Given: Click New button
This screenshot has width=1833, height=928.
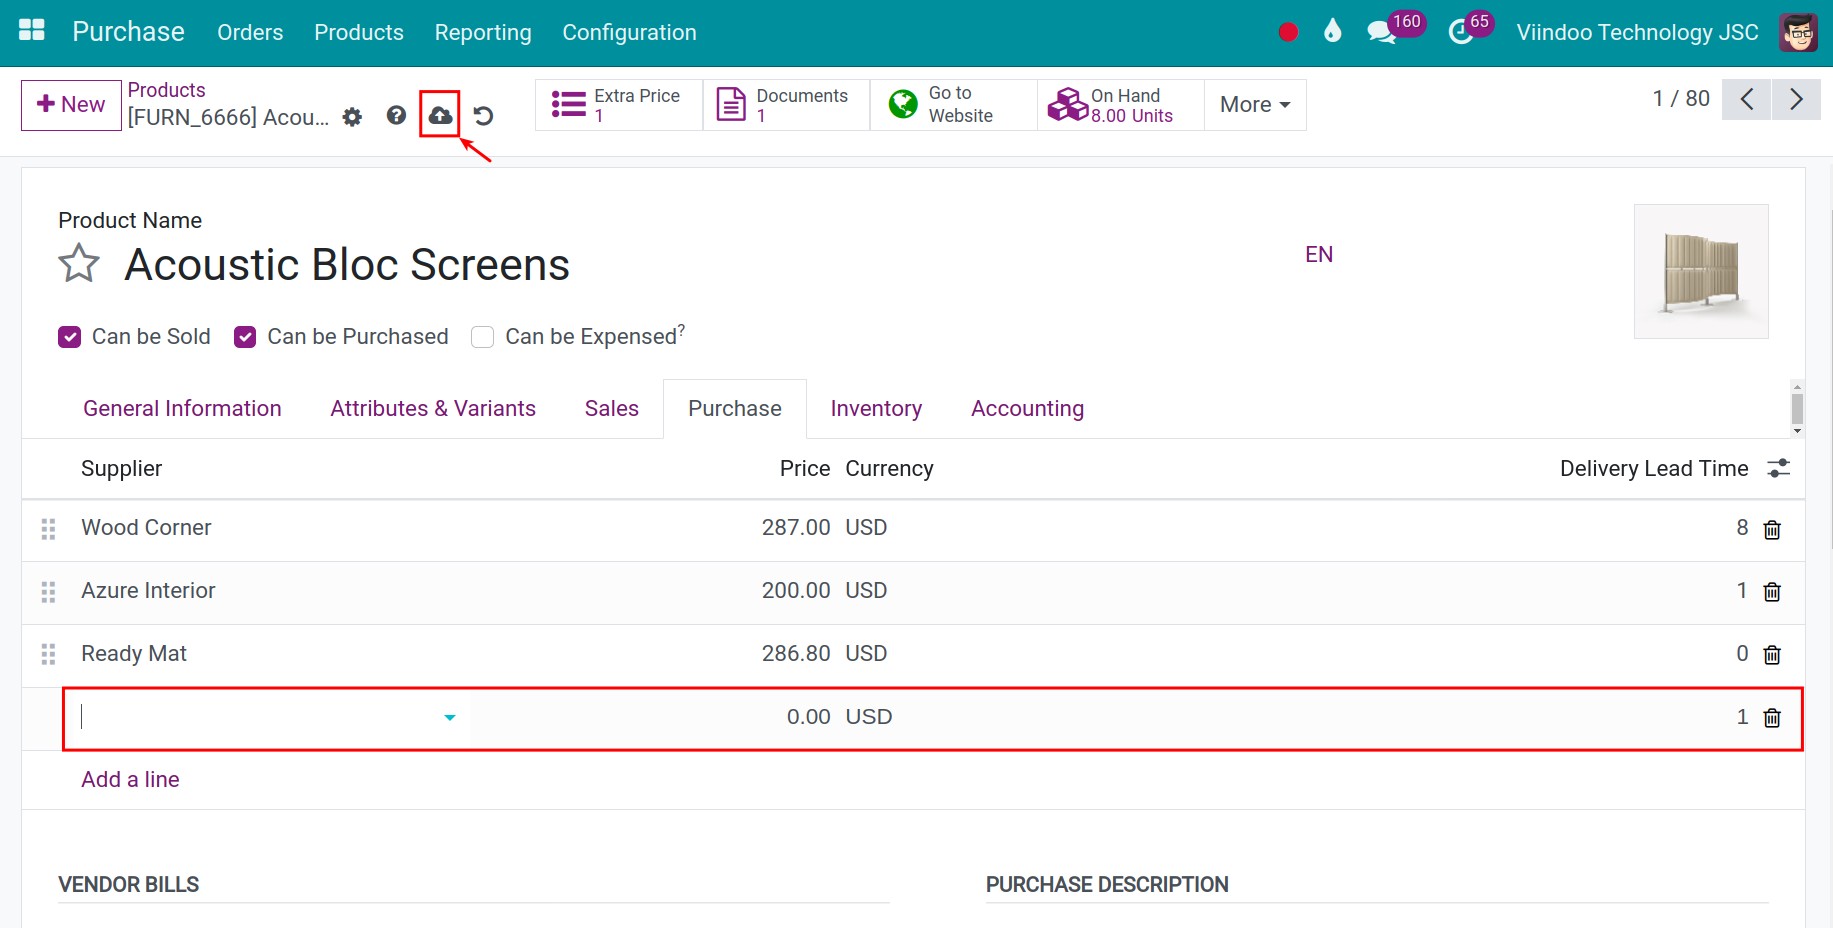Looking at the screenshot, I should tap(71, 105).
